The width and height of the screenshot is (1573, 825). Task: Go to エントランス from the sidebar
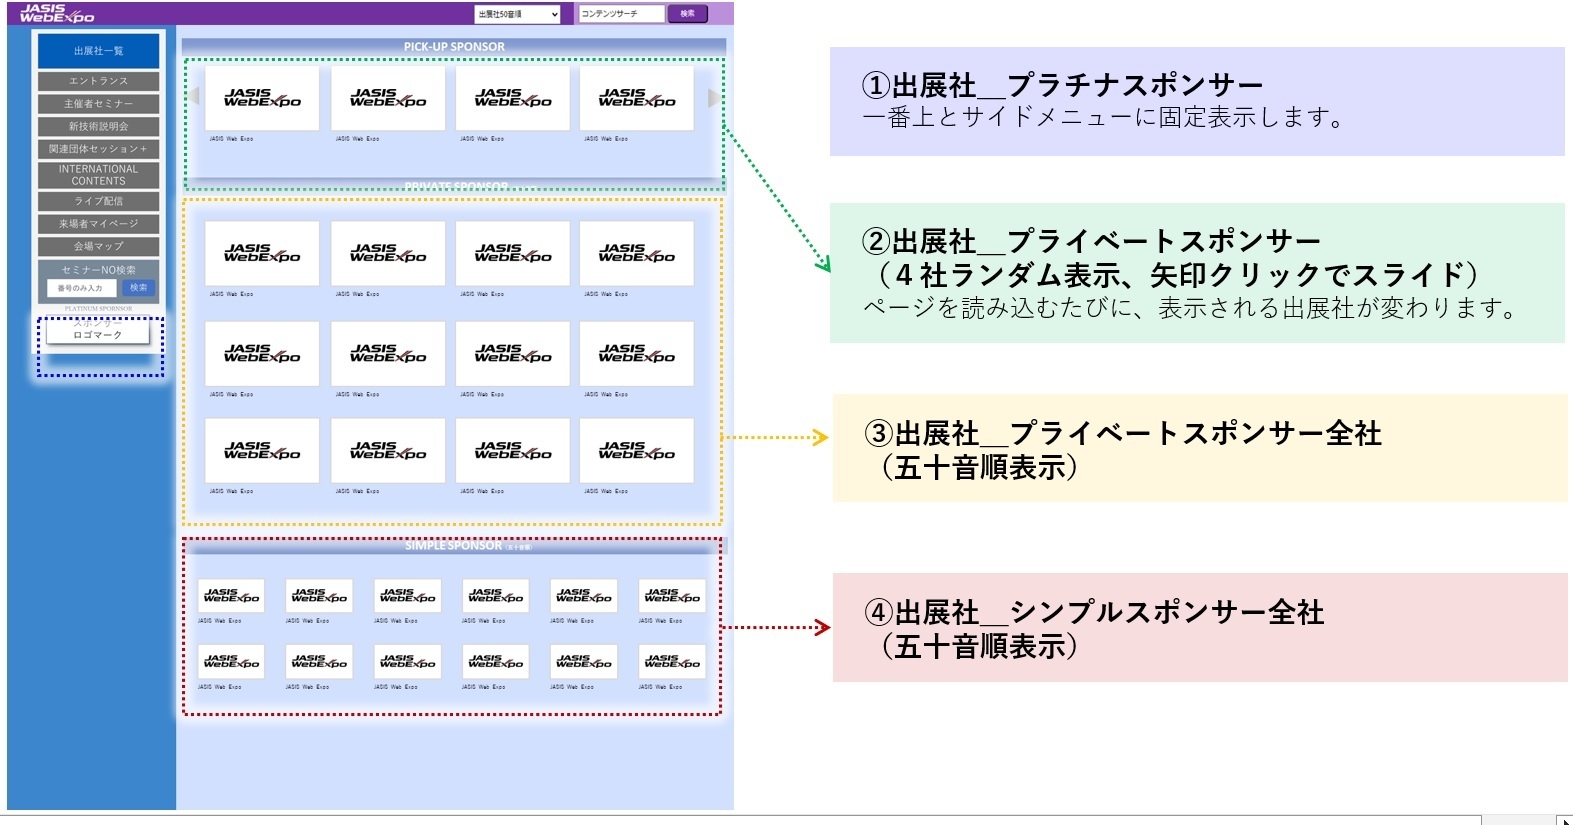[98, 81]
